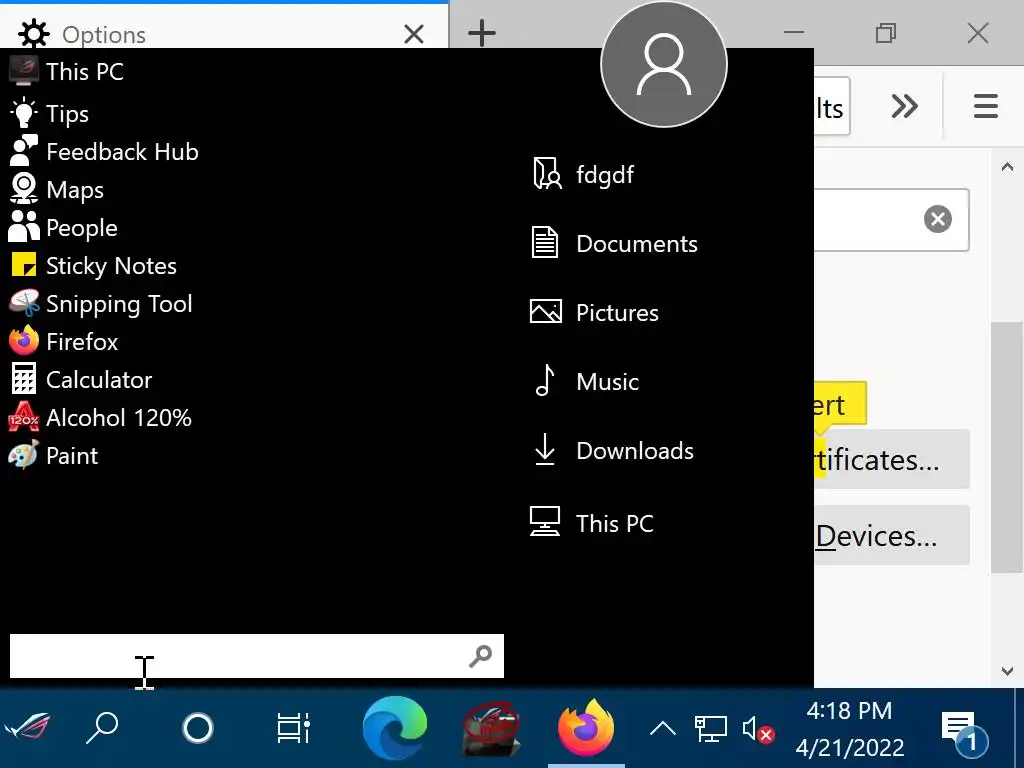Click the Firefox vertical scrollbar thumb
This screenshot has height=768, width=1024.
[1007, 447]
